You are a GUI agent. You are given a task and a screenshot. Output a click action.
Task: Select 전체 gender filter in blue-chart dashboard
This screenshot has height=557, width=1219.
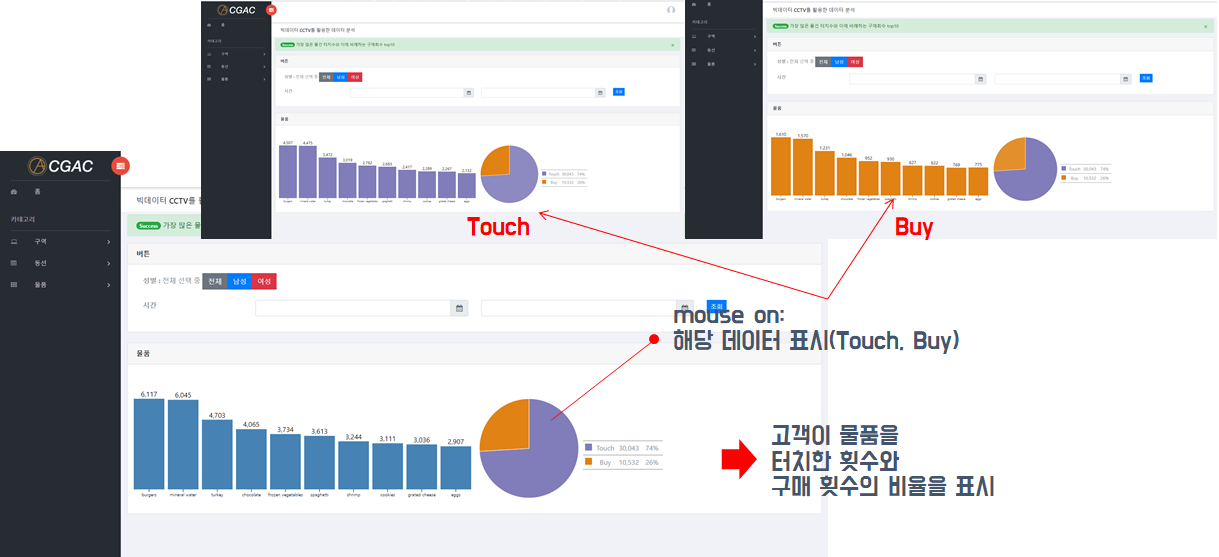point(215,282)
